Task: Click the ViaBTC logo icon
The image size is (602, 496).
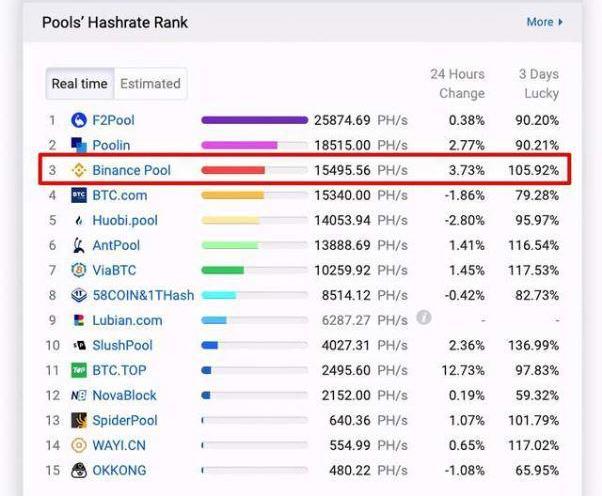Action: pos(79,270)
